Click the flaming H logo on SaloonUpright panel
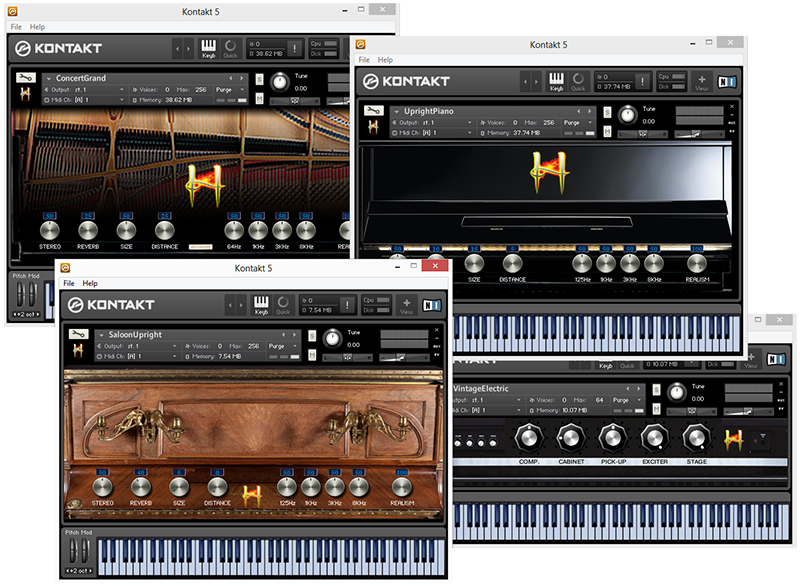 [252, 495]
